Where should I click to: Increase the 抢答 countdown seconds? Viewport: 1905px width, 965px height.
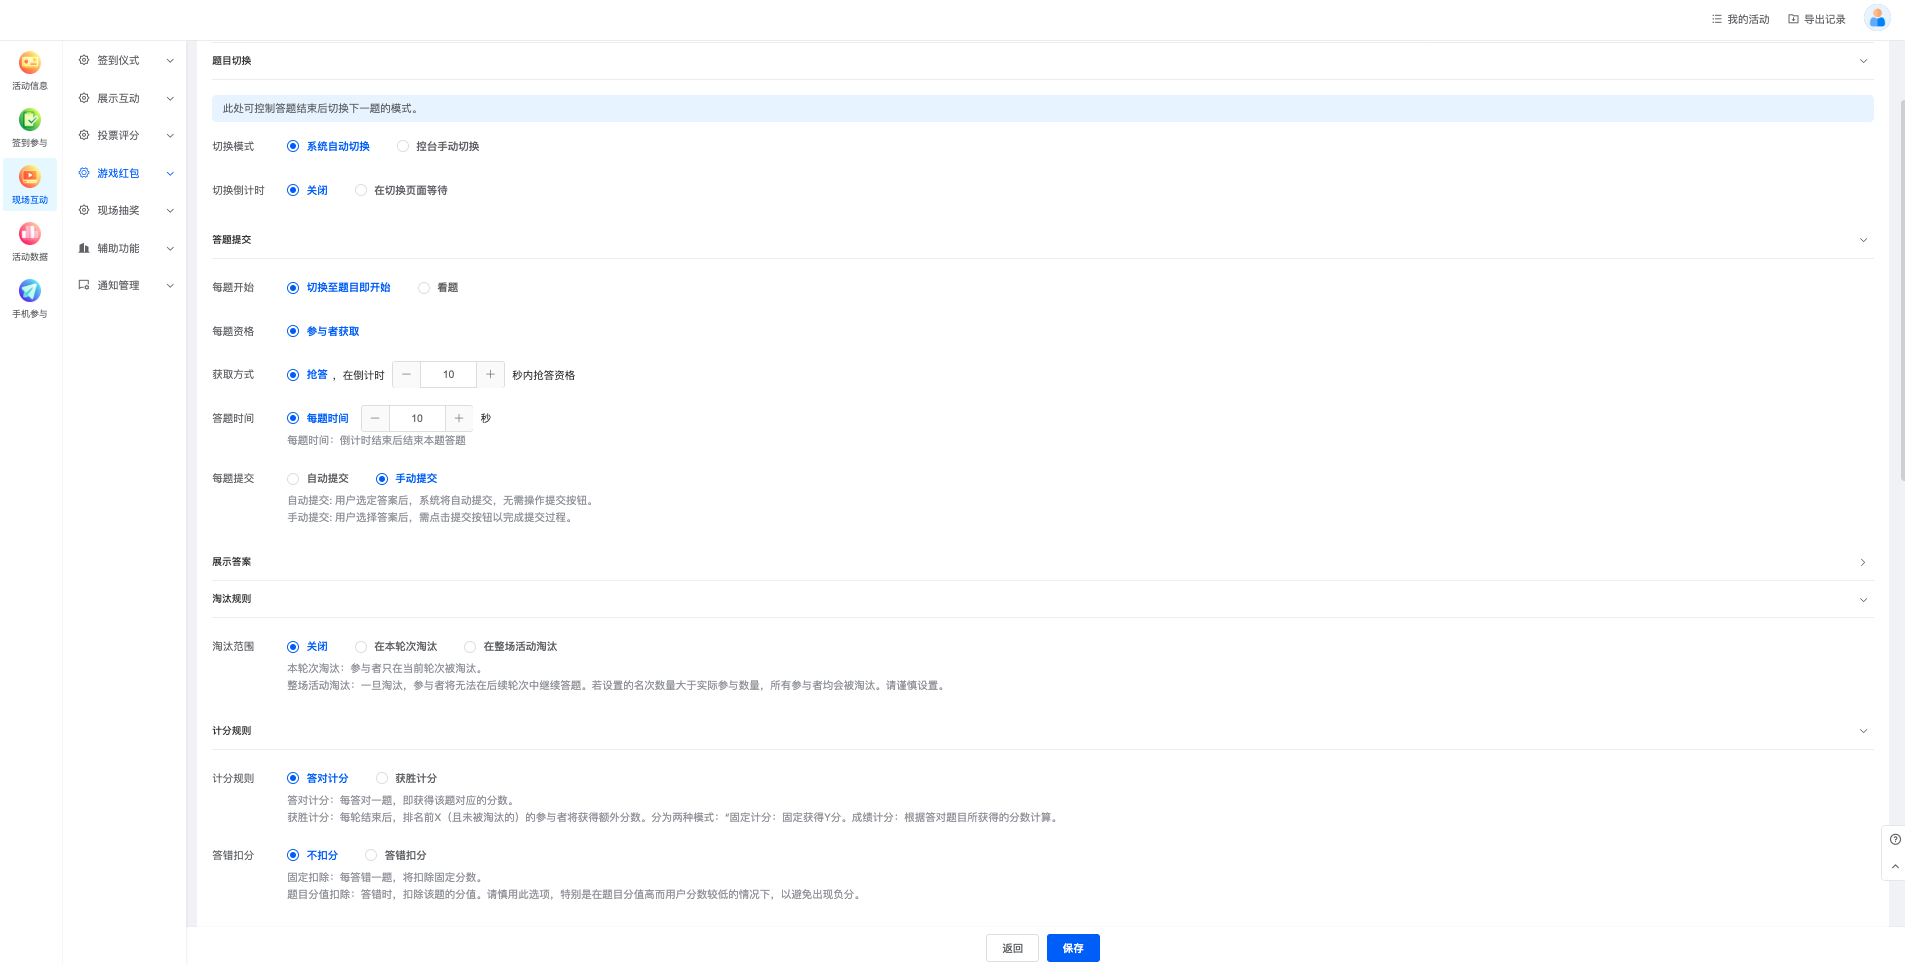point(490,375)
